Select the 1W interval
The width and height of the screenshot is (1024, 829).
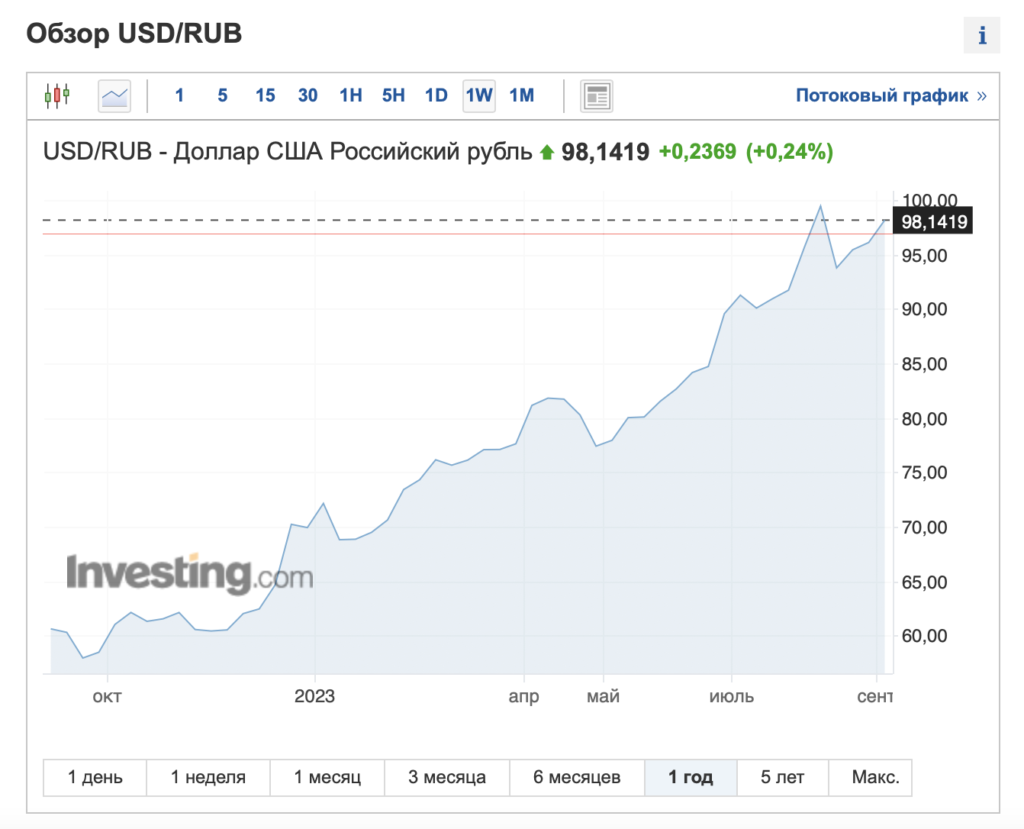tap(479, 96)
